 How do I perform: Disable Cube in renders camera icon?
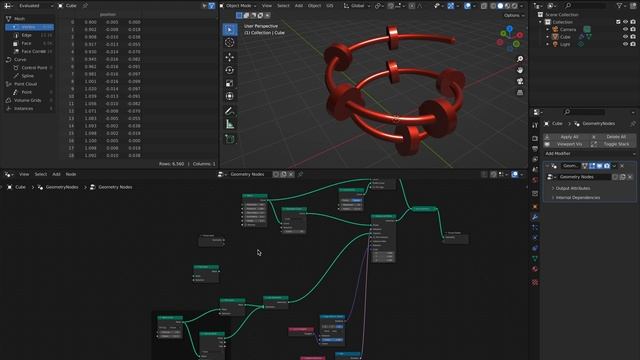633,37
